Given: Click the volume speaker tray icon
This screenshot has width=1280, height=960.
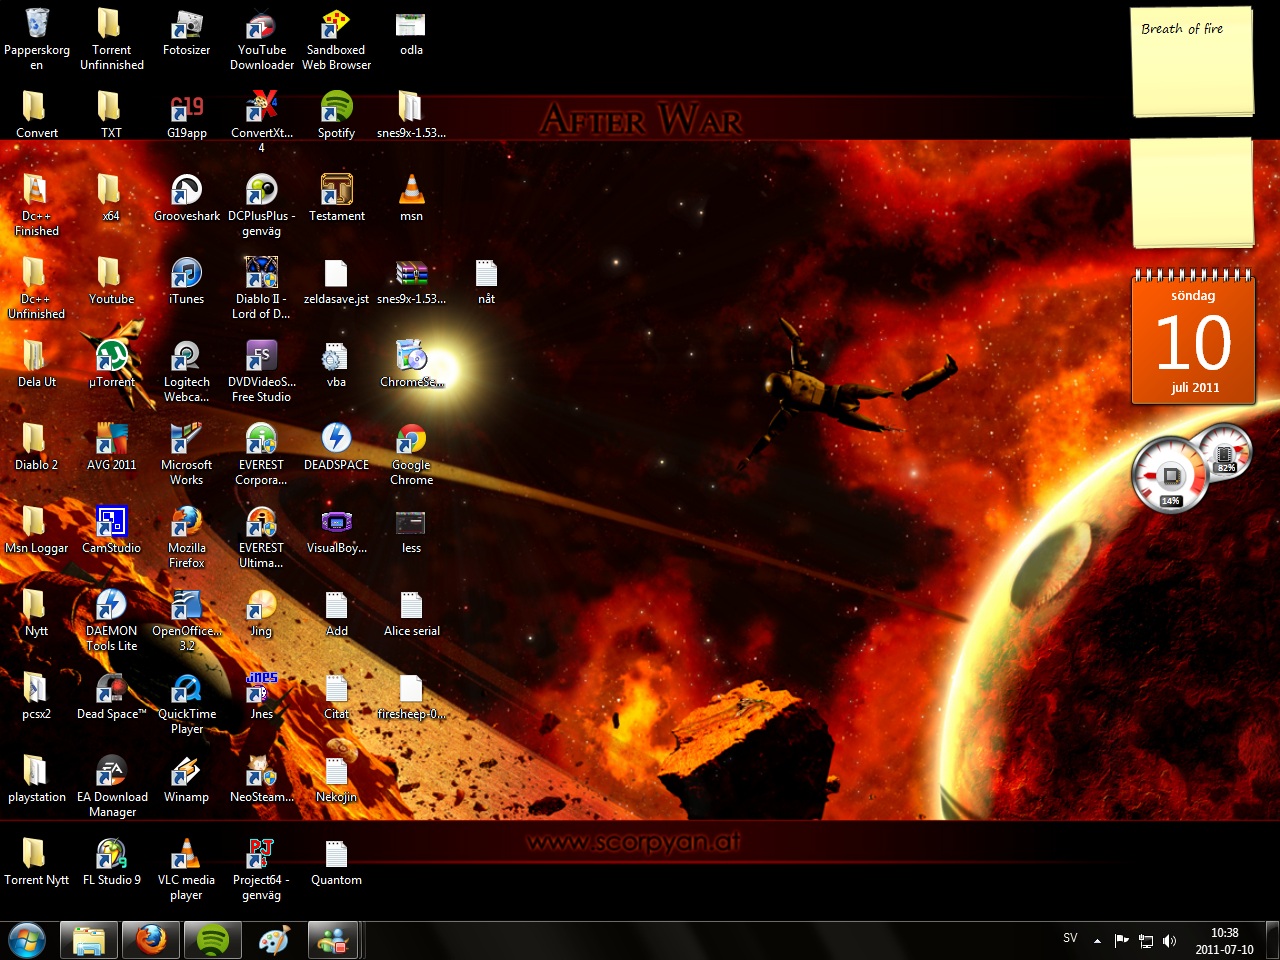Looking at the screenshot, I should 1170,941.
